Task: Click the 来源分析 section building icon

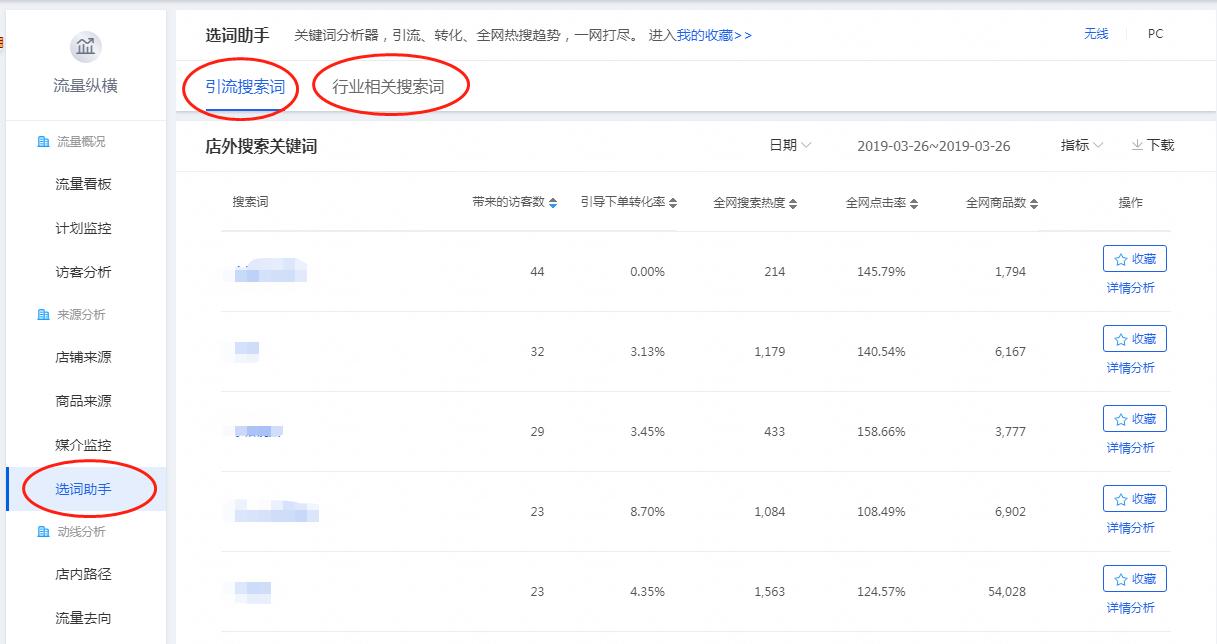Action: click(43, 315)
